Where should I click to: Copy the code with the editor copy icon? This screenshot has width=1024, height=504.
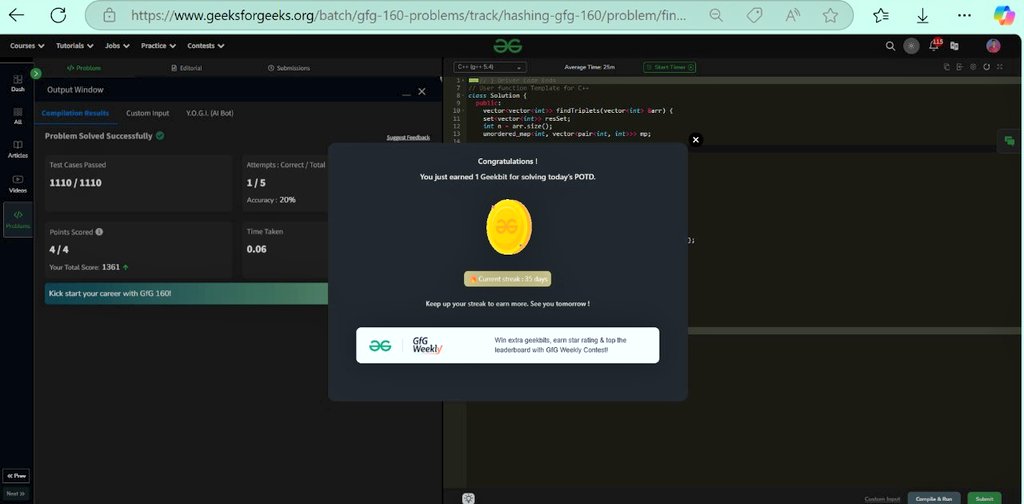click(x=946, y=67)
